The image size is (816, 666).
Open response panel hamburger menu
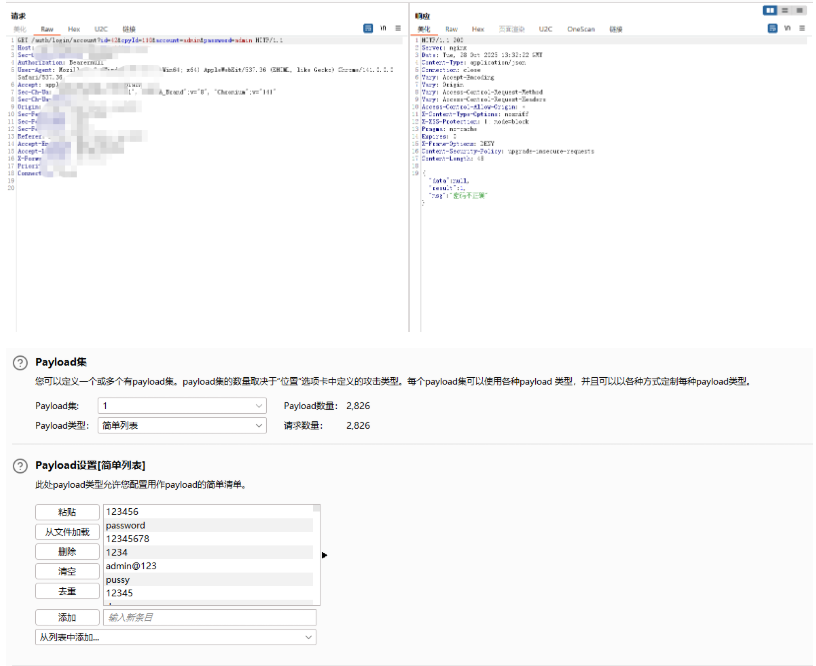pos(802,28)
